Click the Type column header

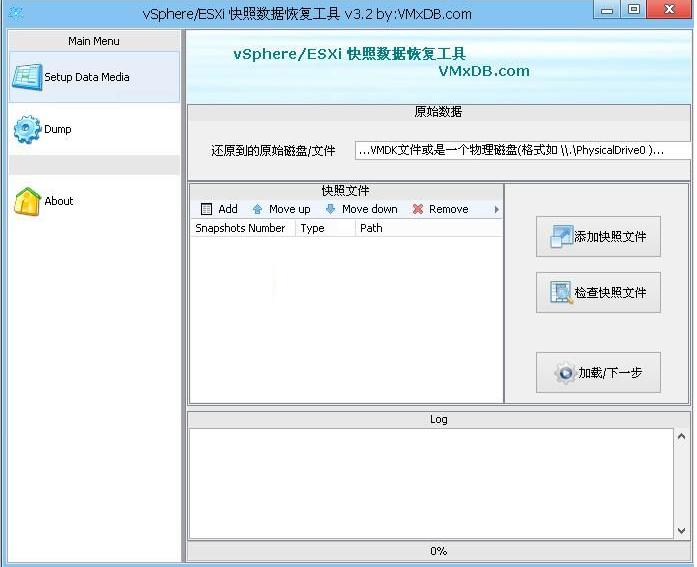324,228
